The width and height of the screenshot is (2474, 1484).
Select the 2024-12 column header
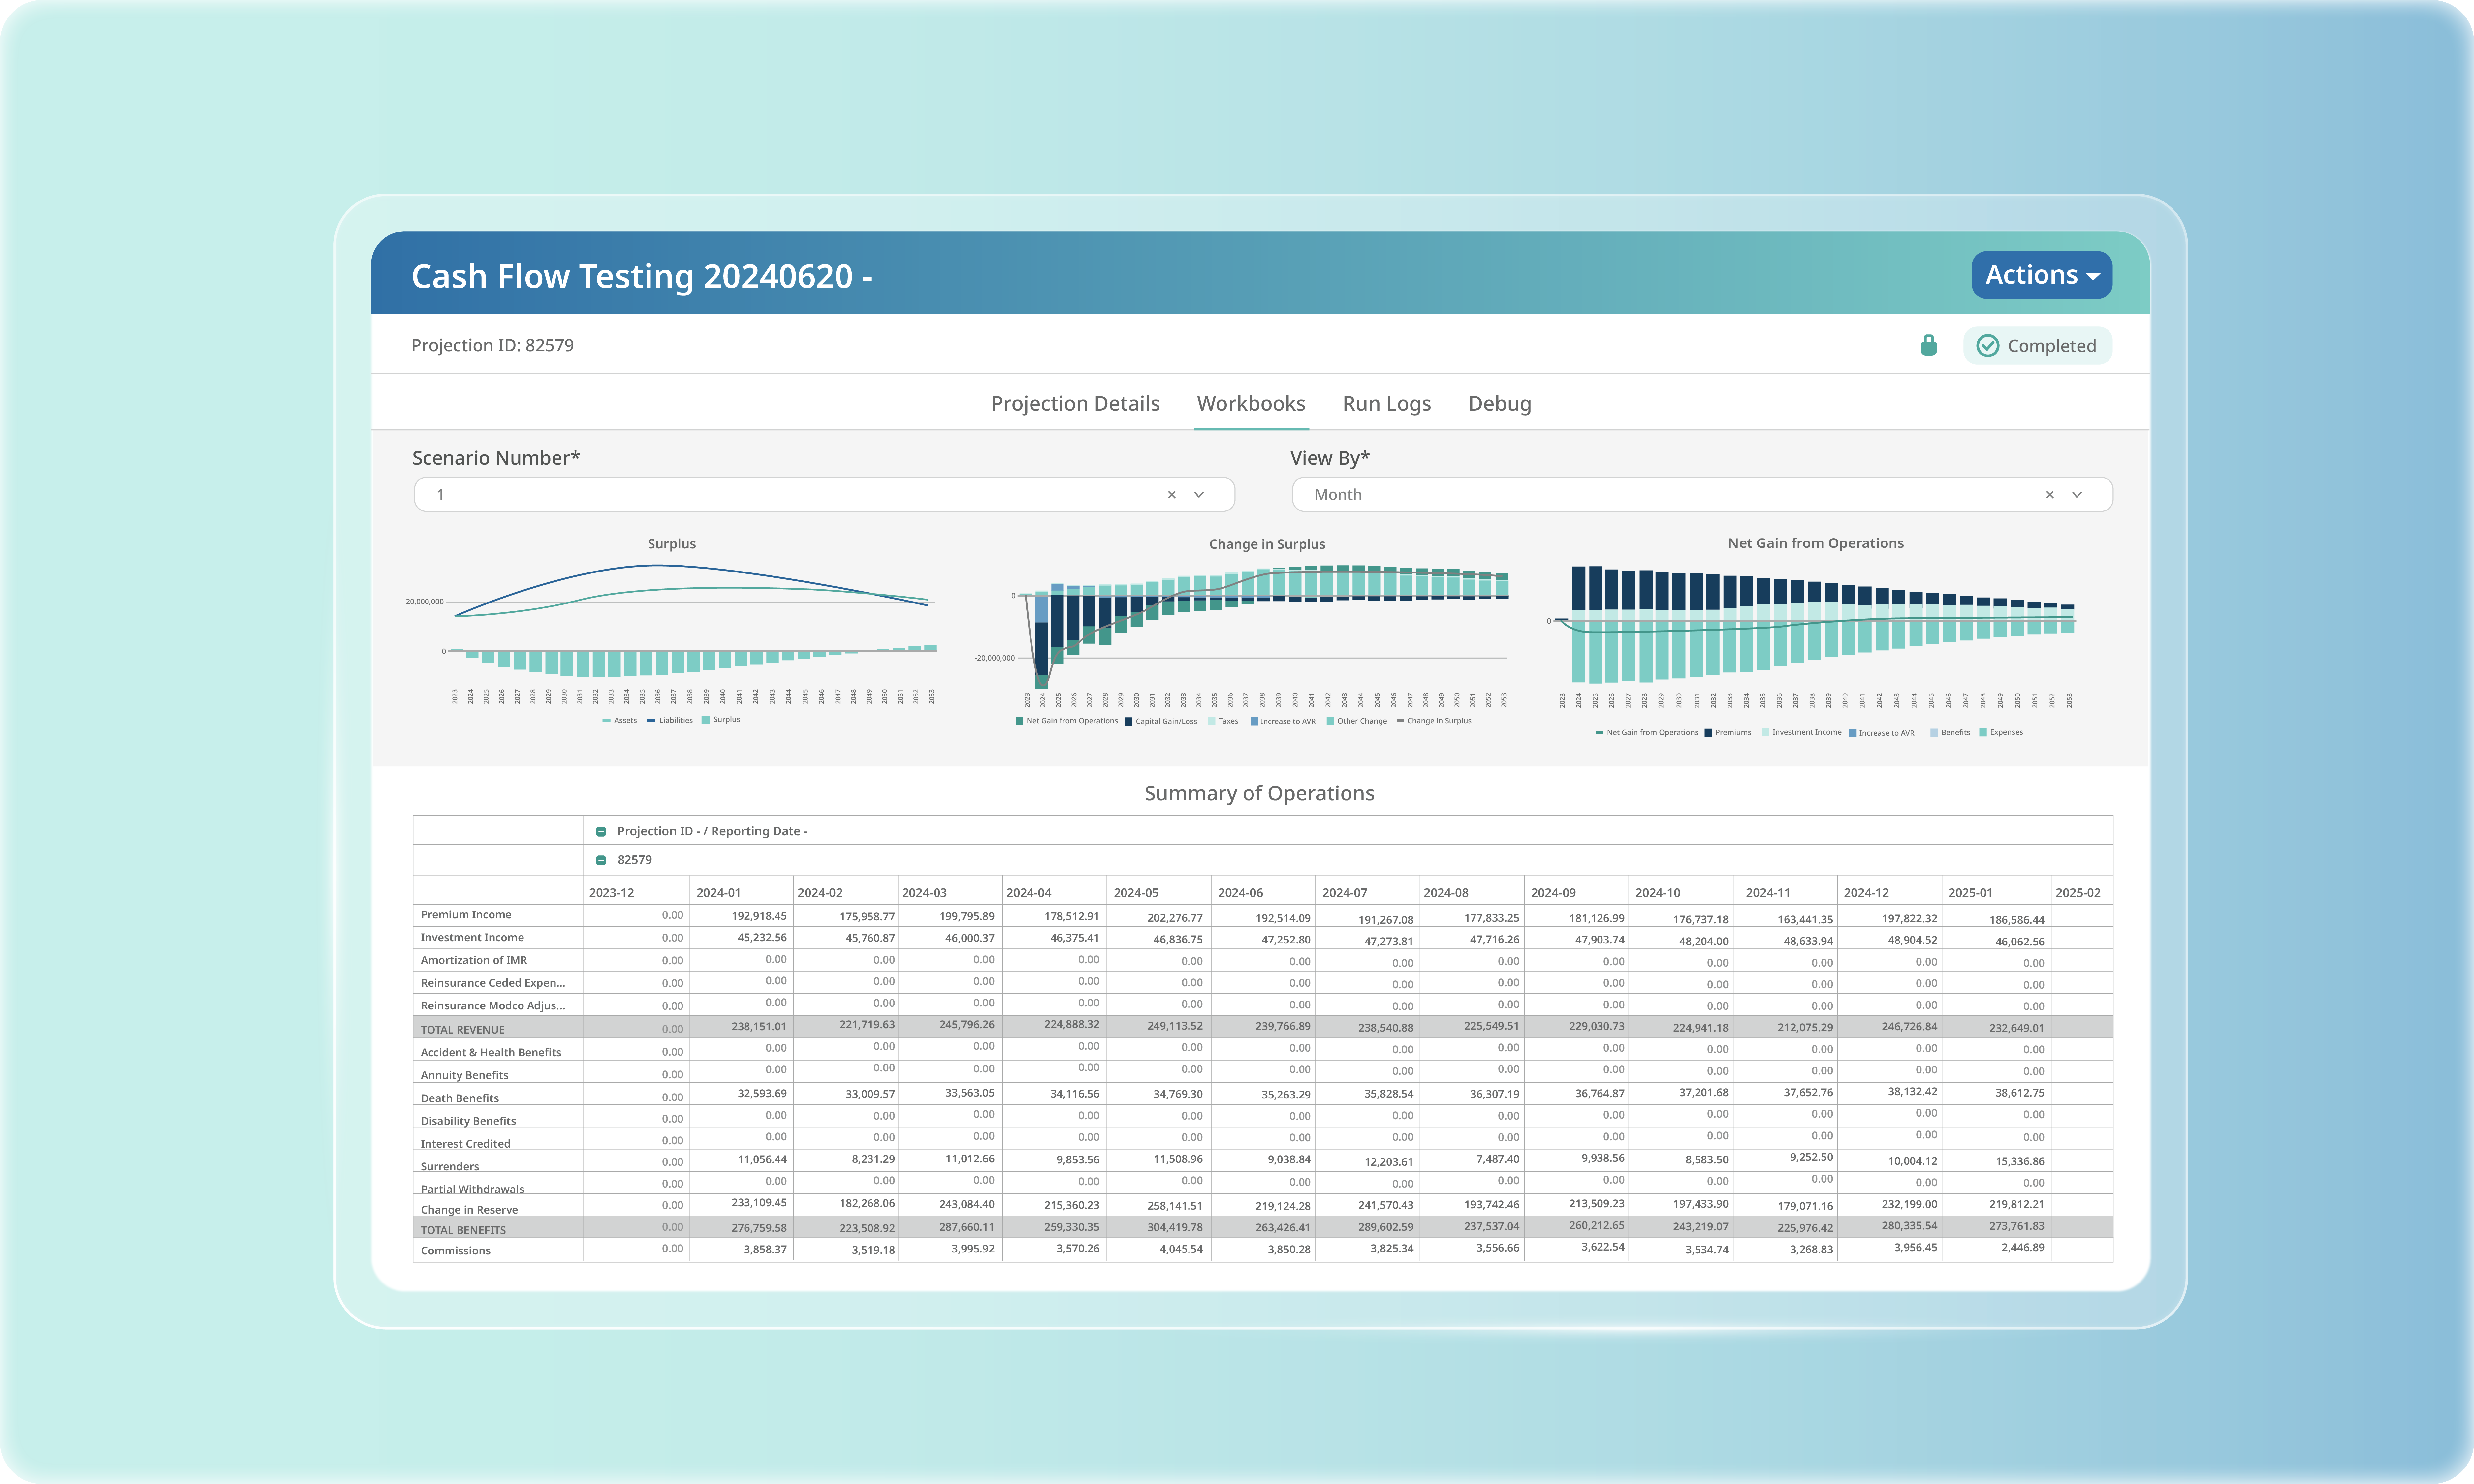[1866, 893]
